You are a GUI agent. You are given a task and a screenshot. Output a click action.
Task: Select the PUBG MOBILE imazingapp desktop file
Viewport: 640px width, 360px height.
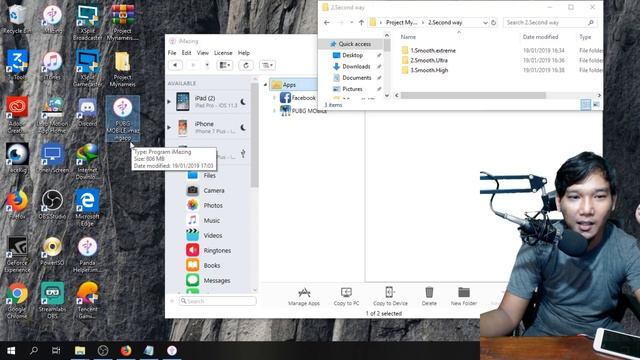pos(123,119)
